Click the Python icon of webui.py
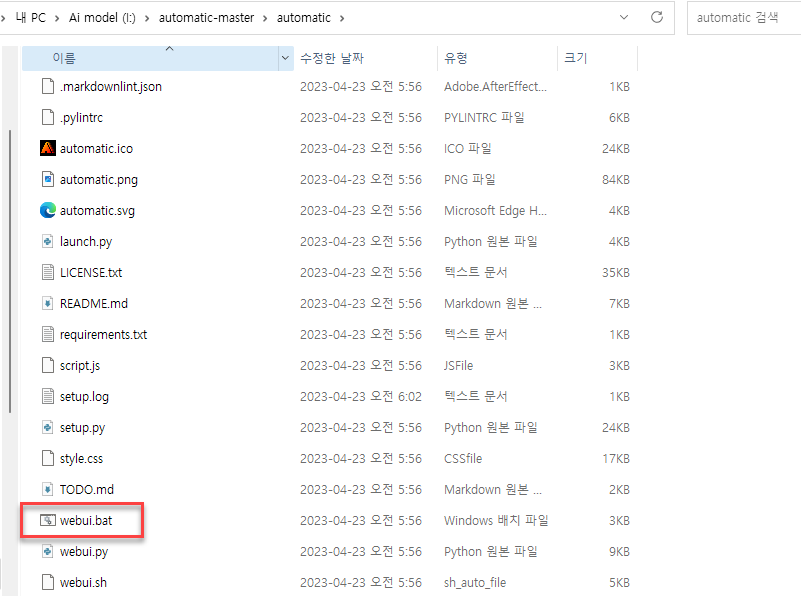Screen dimensions: 801x603 click(x=48, y=551)
